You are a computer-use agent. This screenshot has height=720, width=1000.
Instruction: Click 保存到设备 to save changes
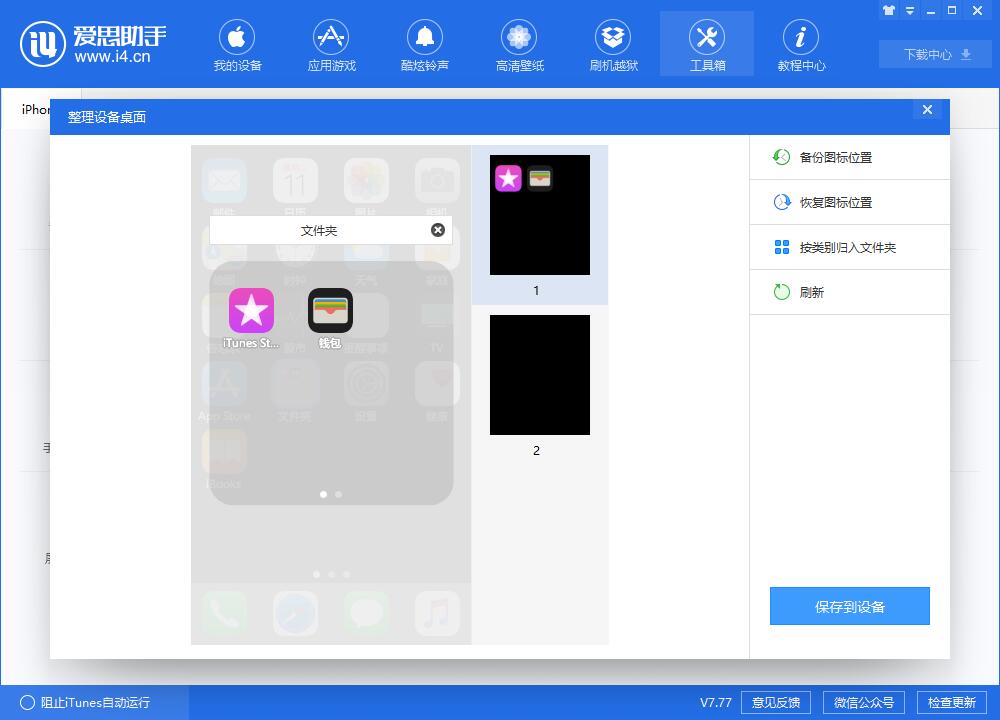click(x=849, y=605)
